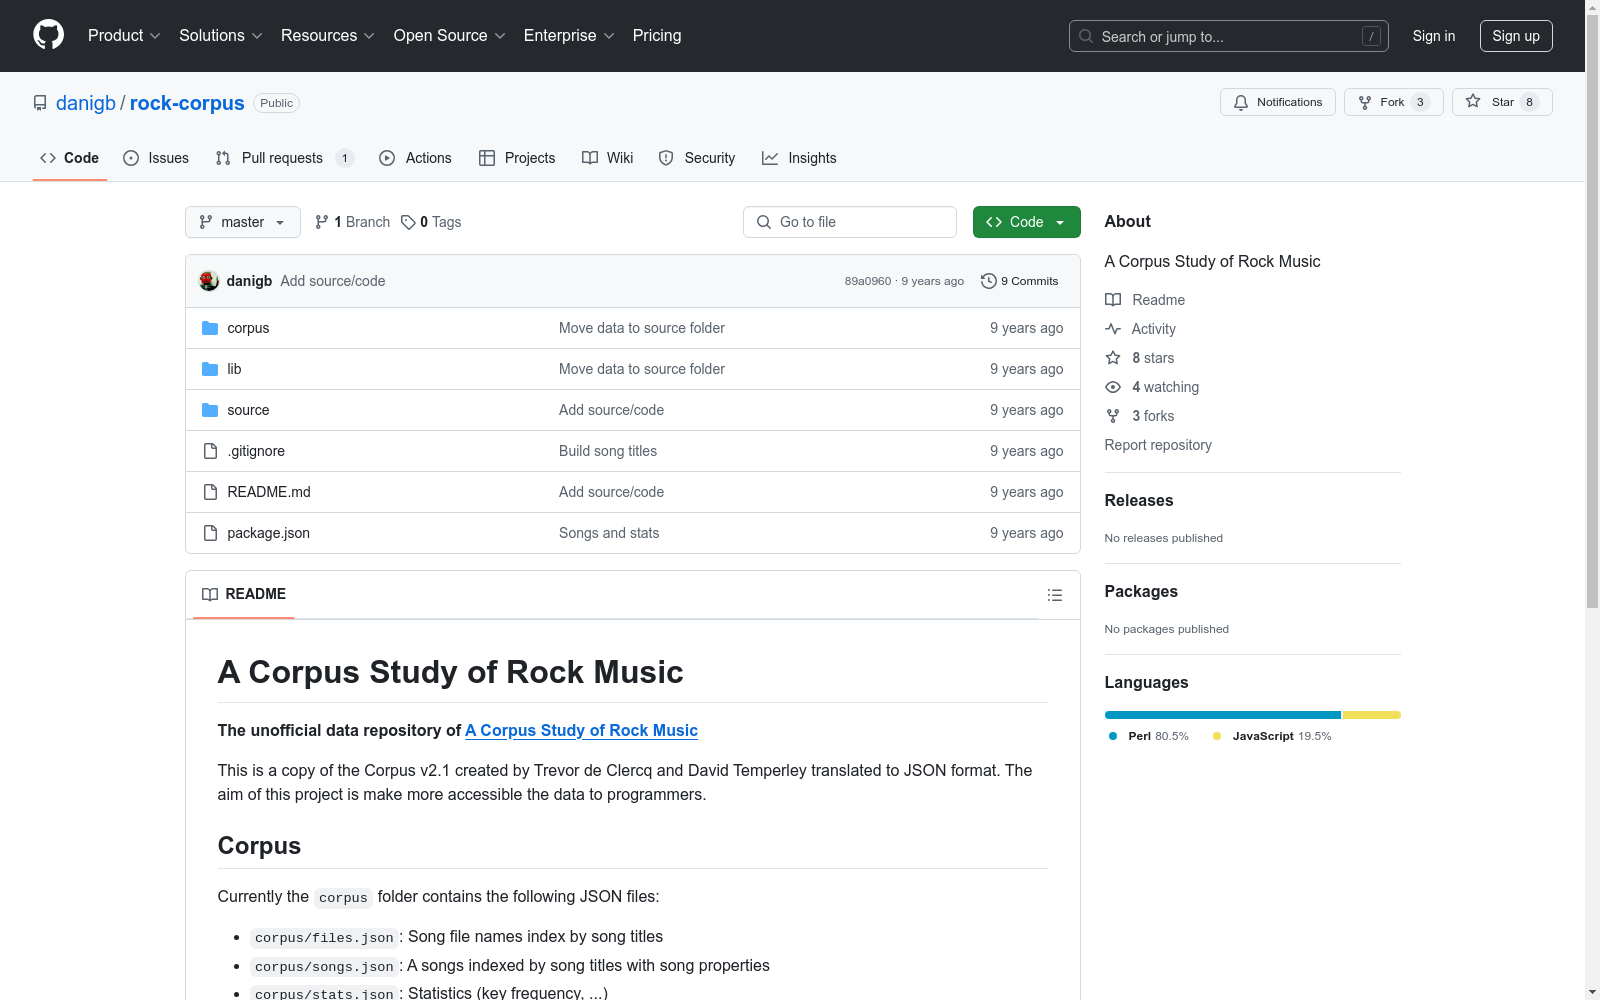Open the green Code dropdown
Viewport: 1600px width, 1000px height.
(1027, 222)
